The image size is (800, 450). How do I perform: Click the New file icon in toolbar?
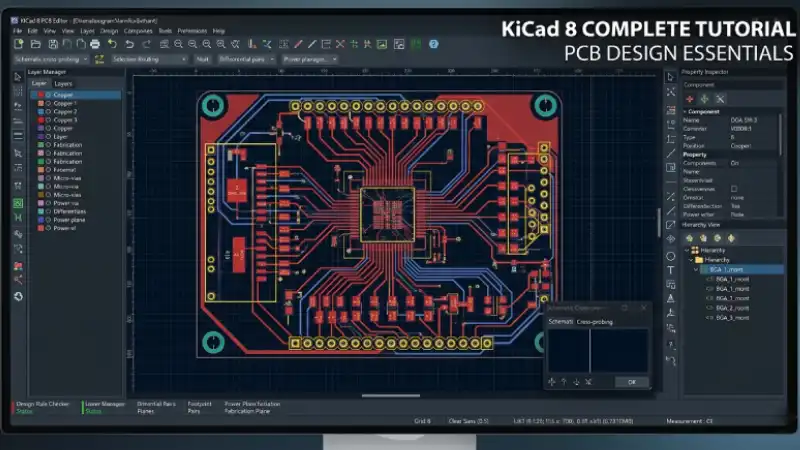(19, 44)
